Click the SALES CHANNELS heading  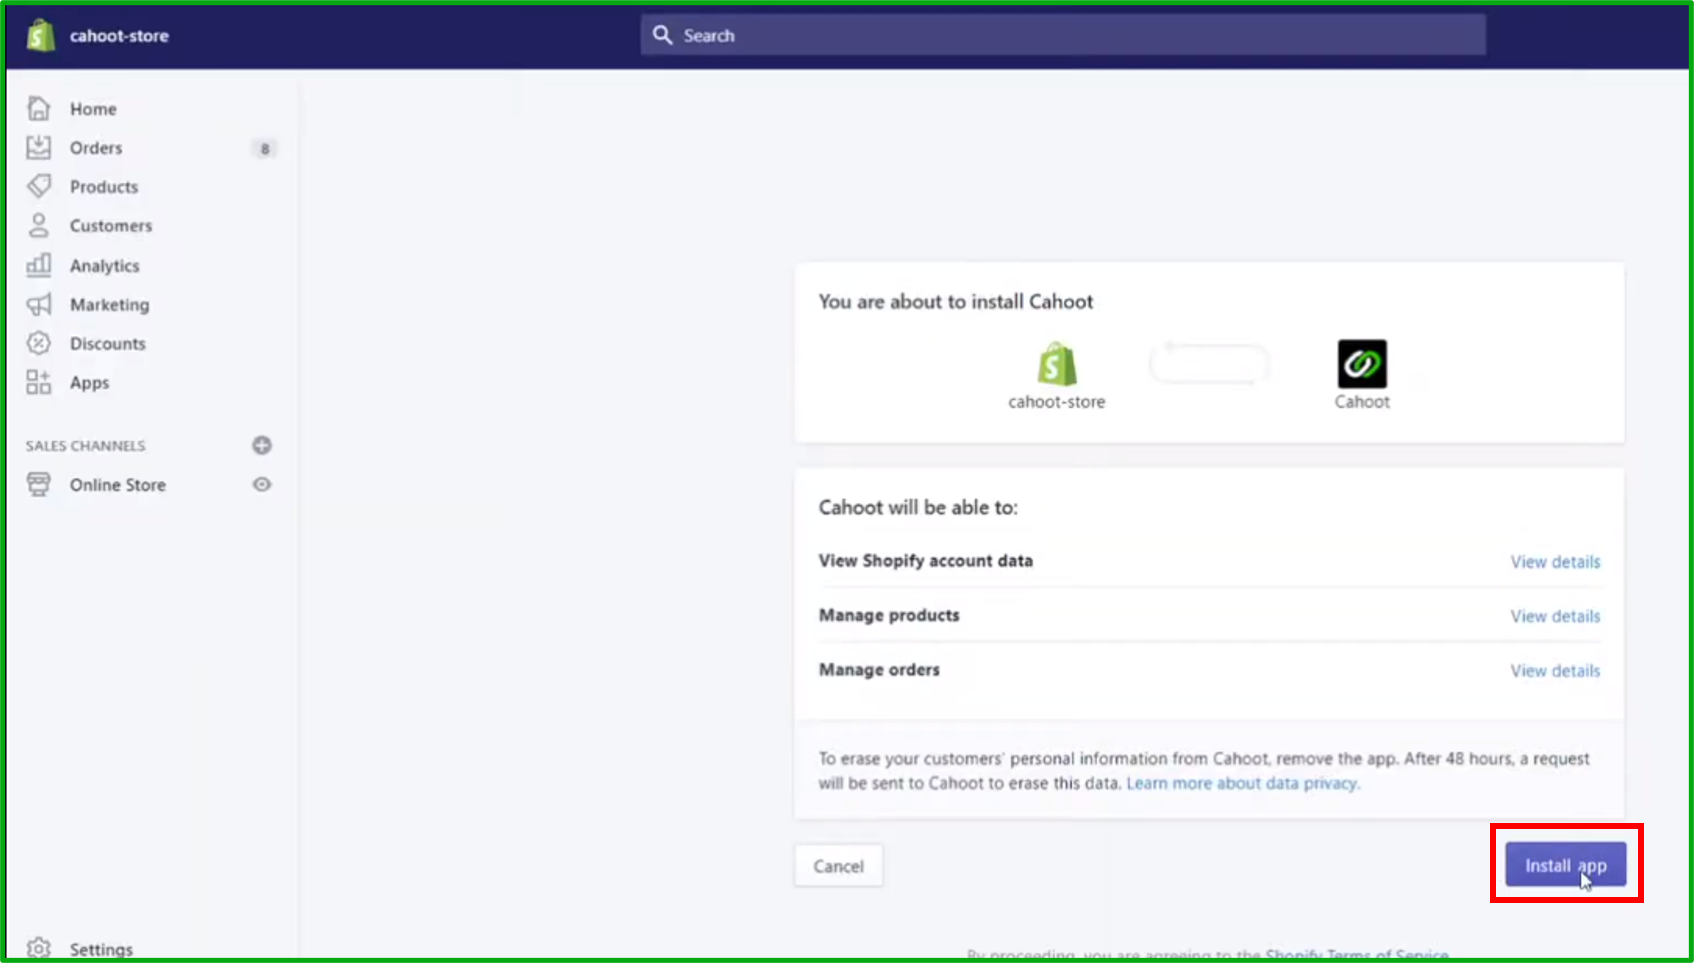coord(86,446)
